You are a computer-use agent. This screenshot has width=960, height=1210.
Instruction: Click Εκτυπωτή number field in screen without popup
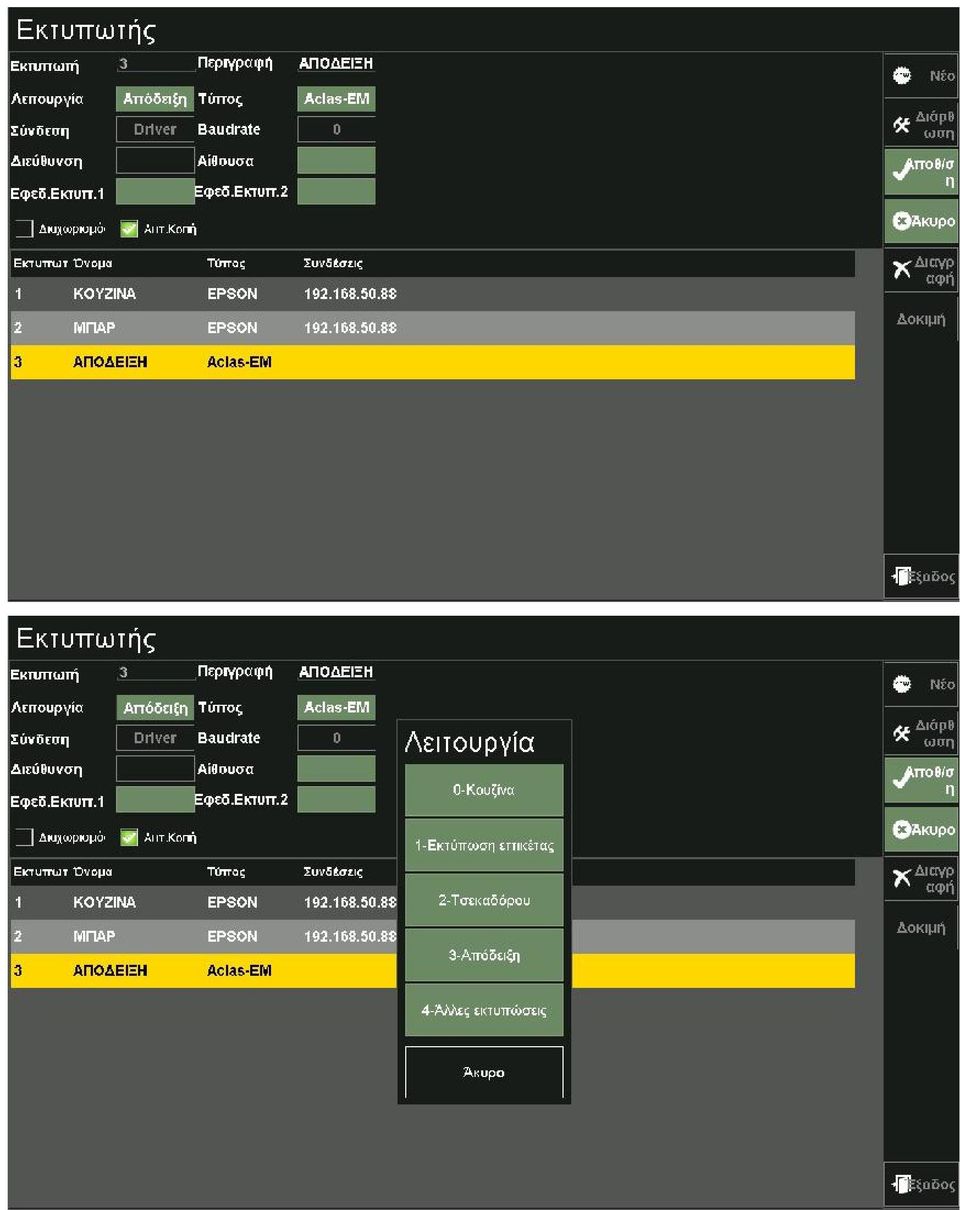[x=155, y=64]
